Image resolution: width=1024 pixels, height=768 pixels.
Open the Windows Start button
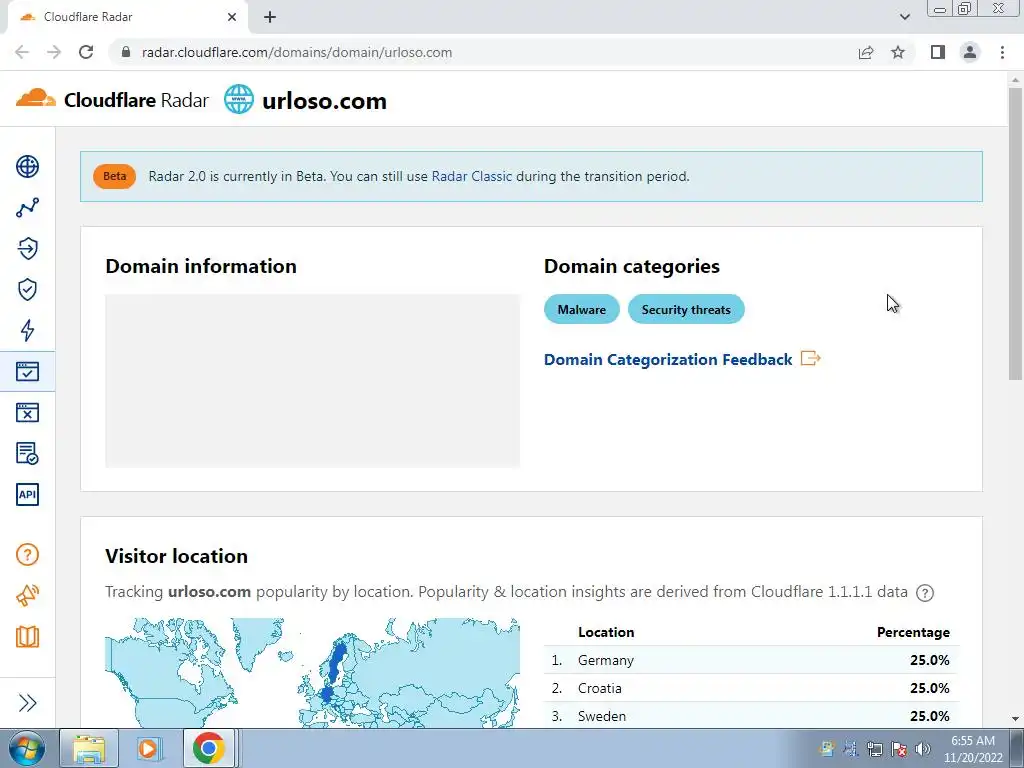pyautogui.click(x=27, y=748)
